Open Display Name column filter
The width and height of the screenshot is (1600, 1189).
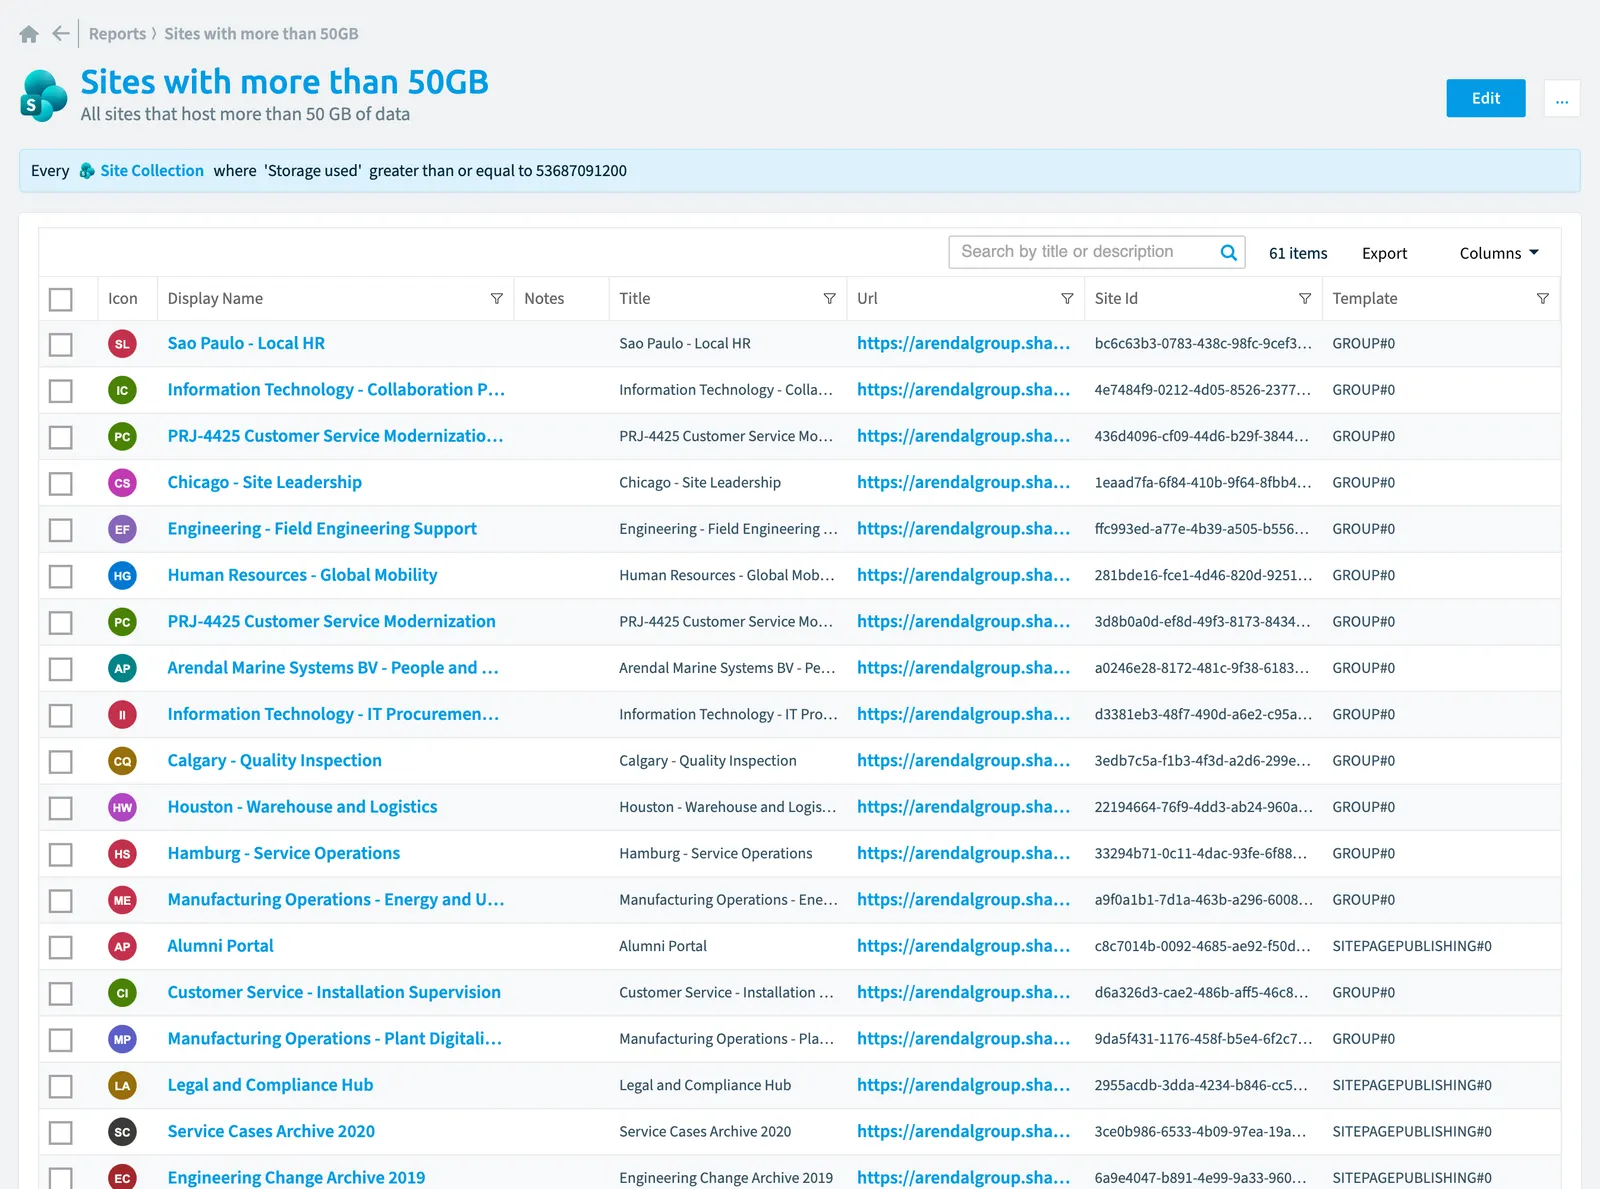pyautogui.click(x=496, y=299)
